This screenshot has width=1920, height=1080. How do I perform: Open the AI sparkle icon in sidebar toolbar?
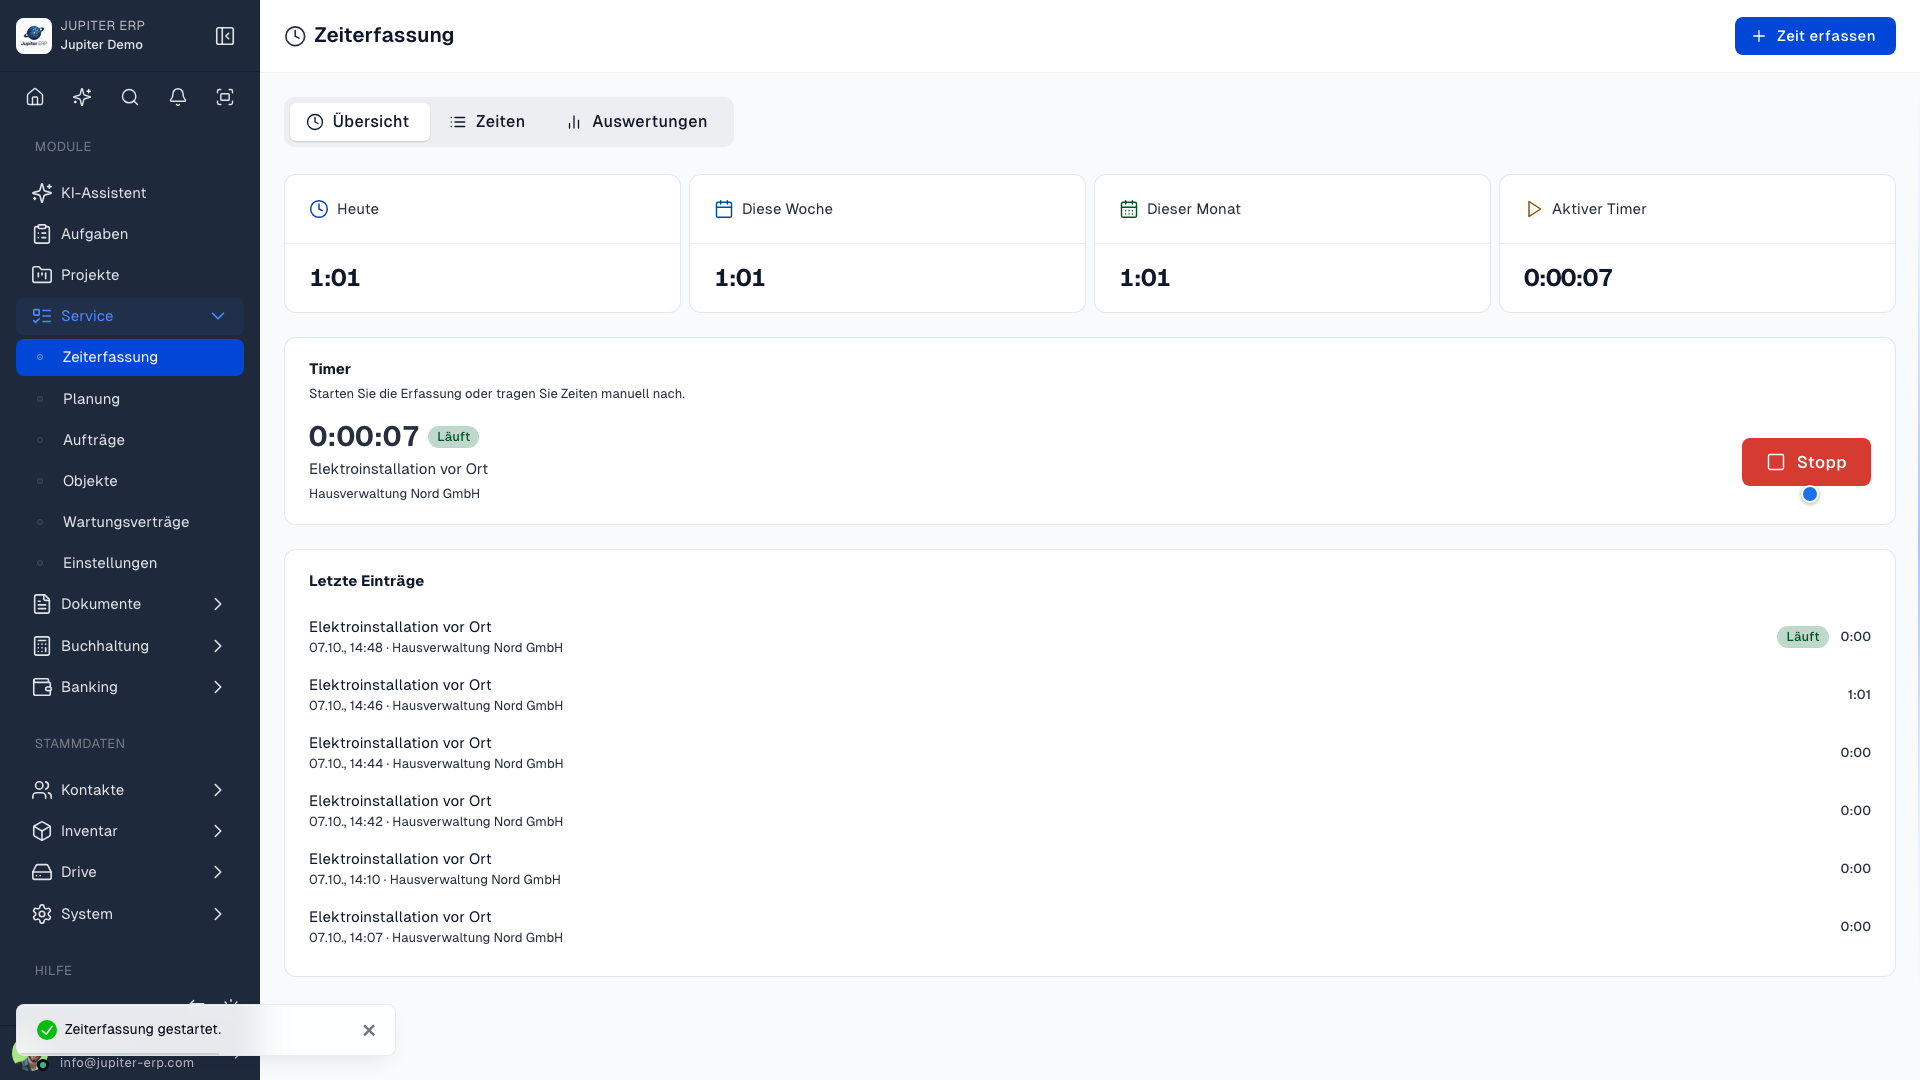click(82, 97)
